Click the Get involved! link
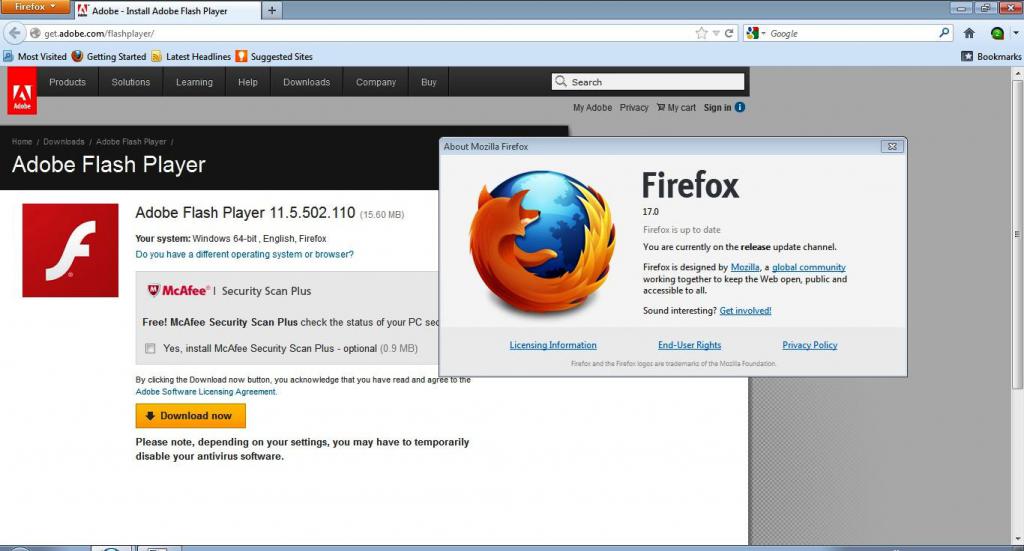This screenshot has width=1024, height=551. 745,311
